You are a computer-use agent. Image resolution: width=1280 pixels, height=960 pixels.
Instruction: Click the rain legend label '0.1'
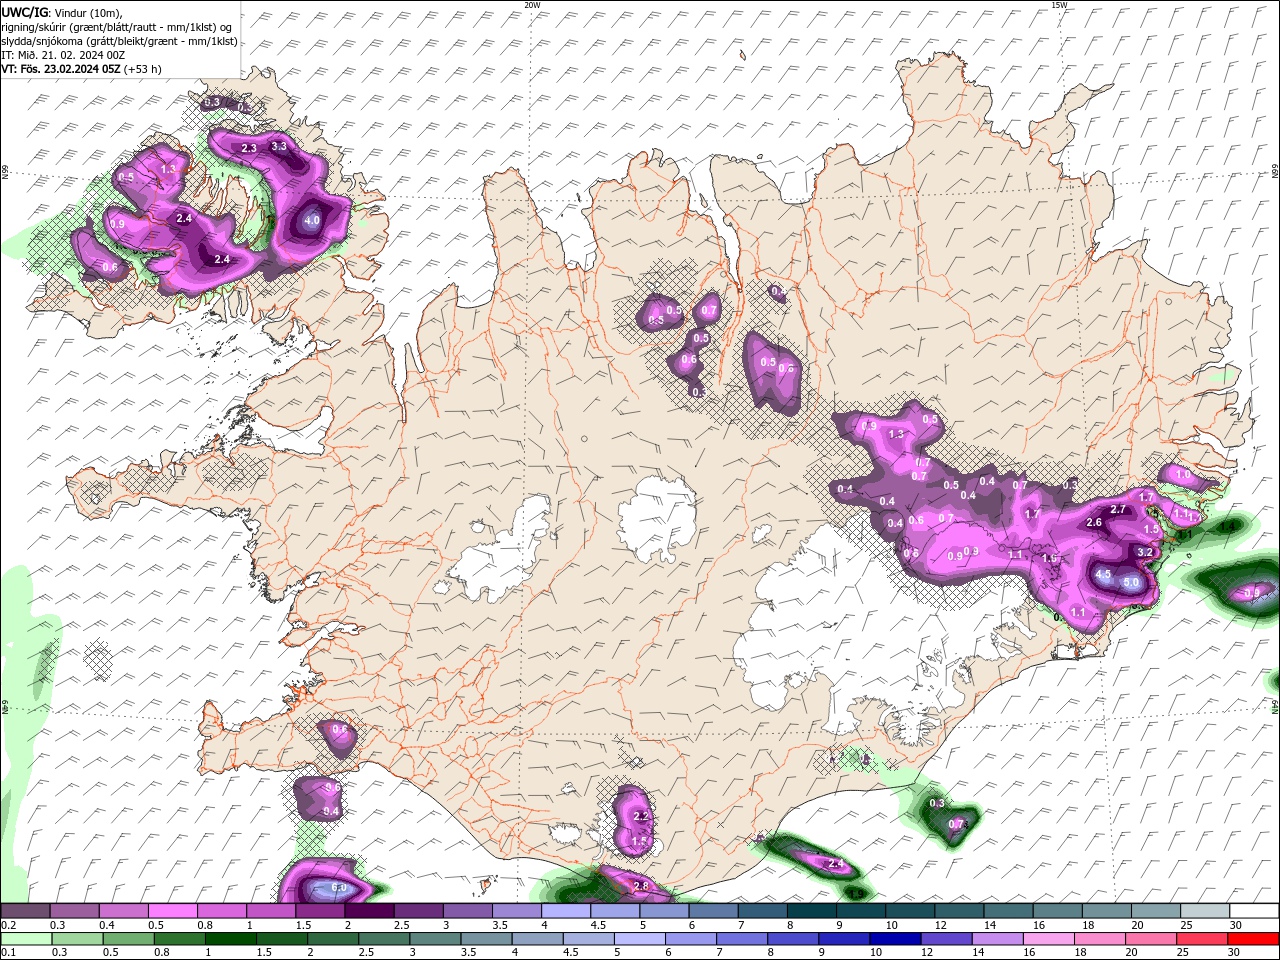pyautogui.click(x=9, y=952)
